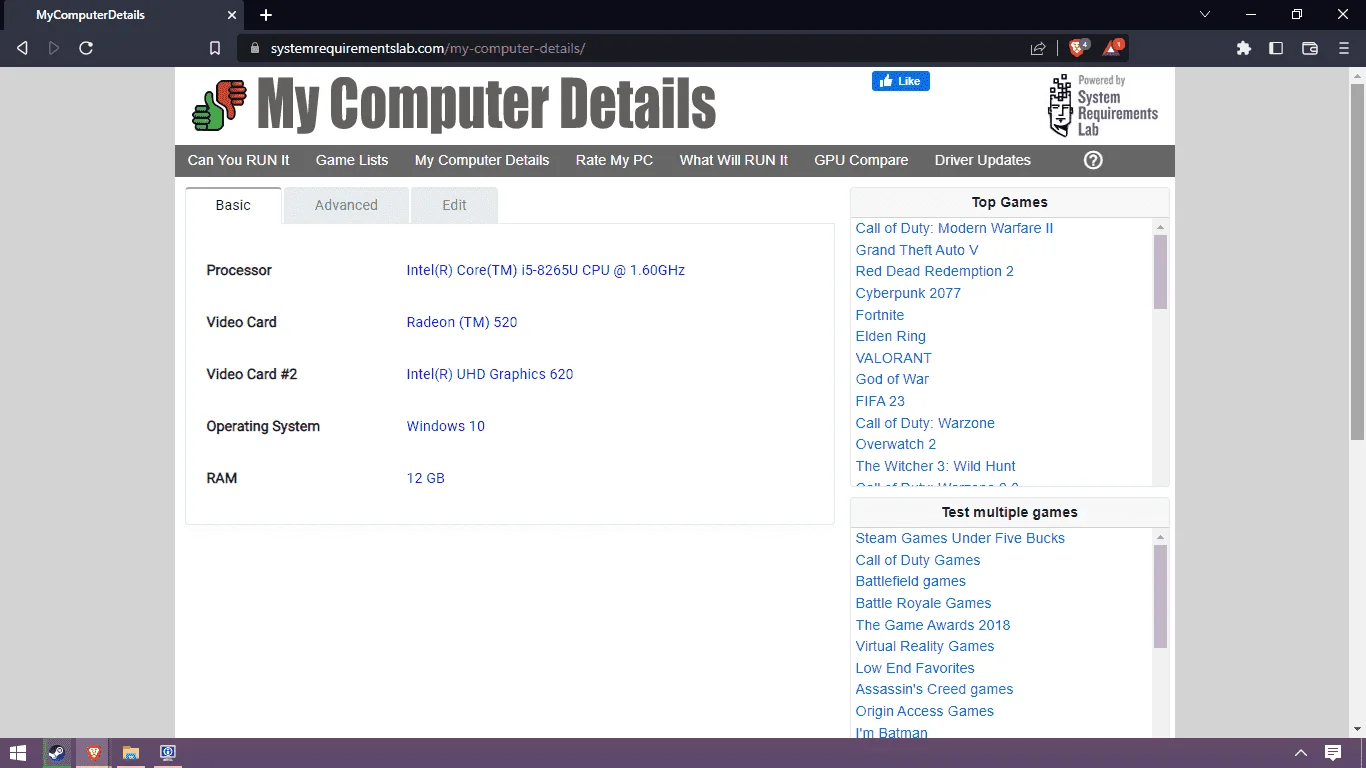
Task: Switch to the Edit tab
Action: click(454, 205)
